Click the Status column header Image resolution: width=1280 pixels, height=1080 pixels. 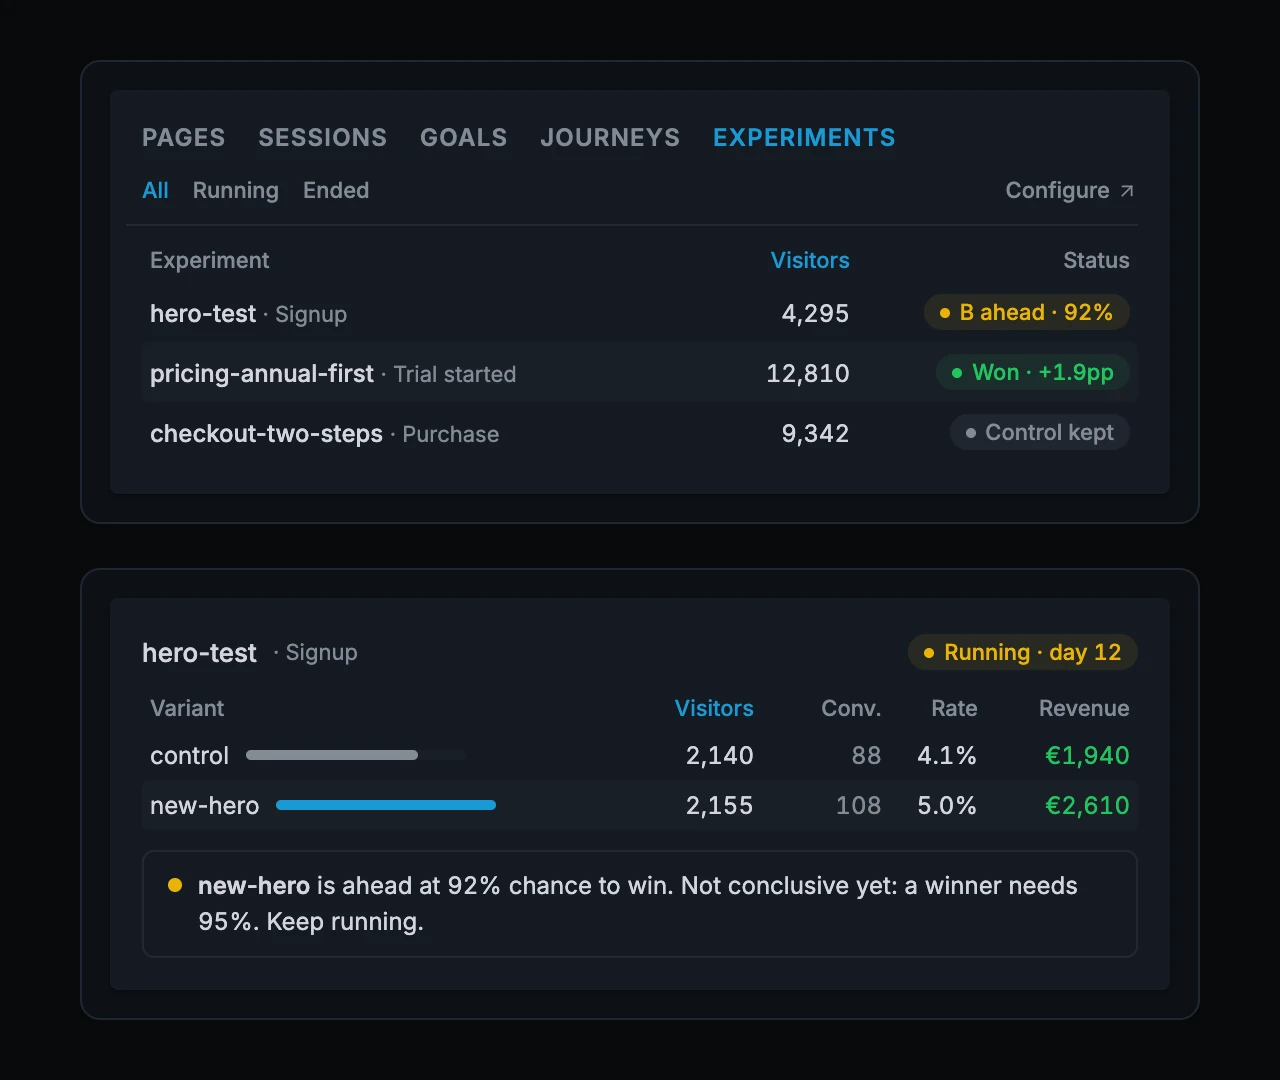click(x=1096, y=260)
